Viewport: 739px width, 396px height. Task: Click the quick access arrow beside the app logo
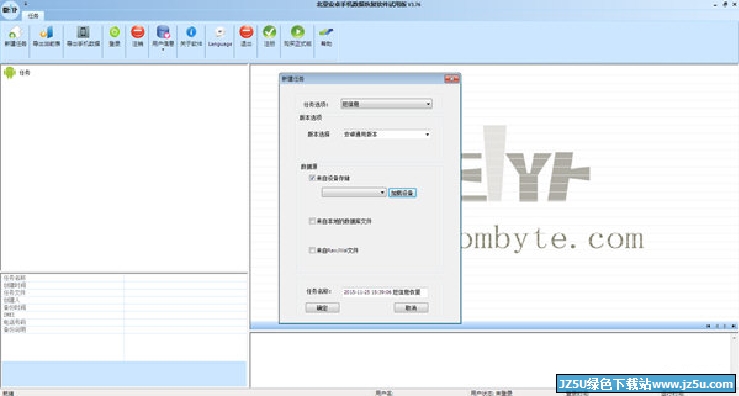tap(25, 4)
